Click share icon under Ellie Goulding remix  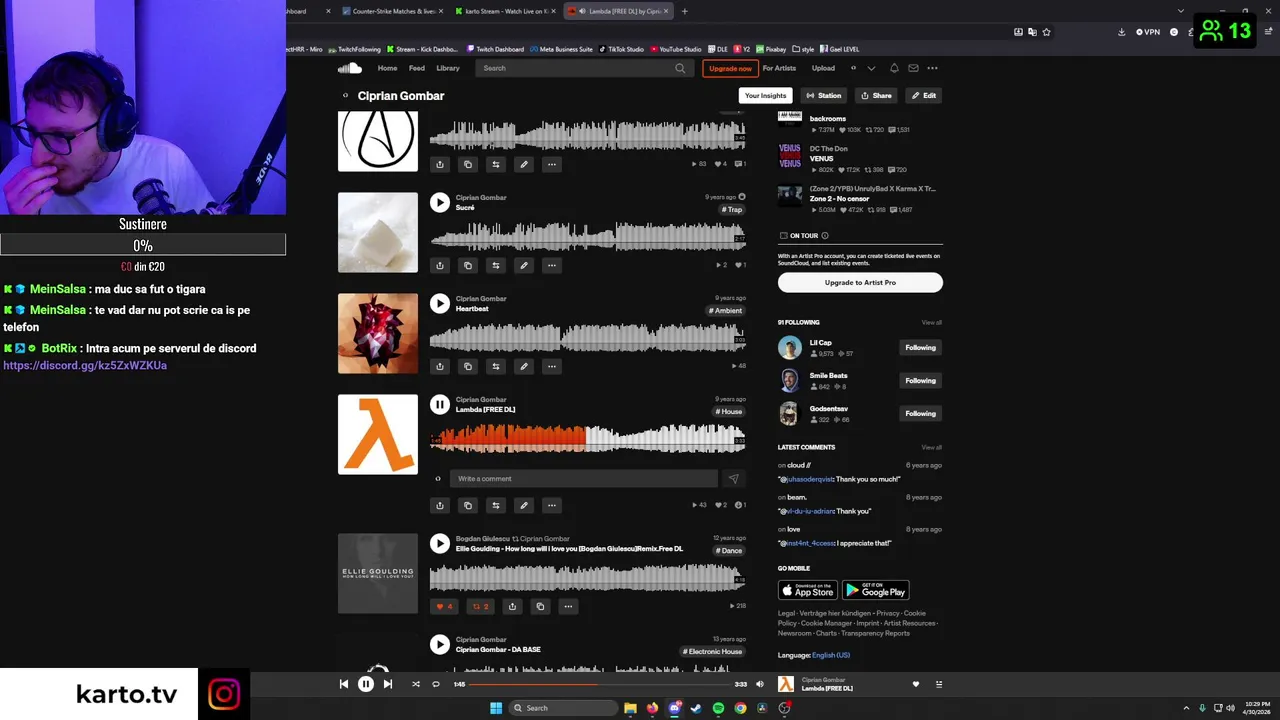pyautogui.click(x=512, y=606)
